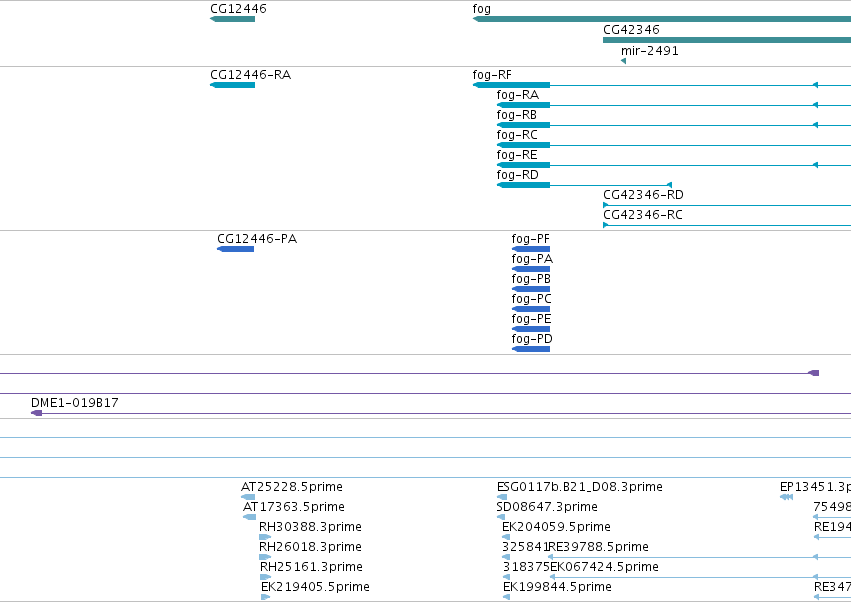Select the mir-2491 feature label
Screen dimensions: 851x602
click(650, 51)
